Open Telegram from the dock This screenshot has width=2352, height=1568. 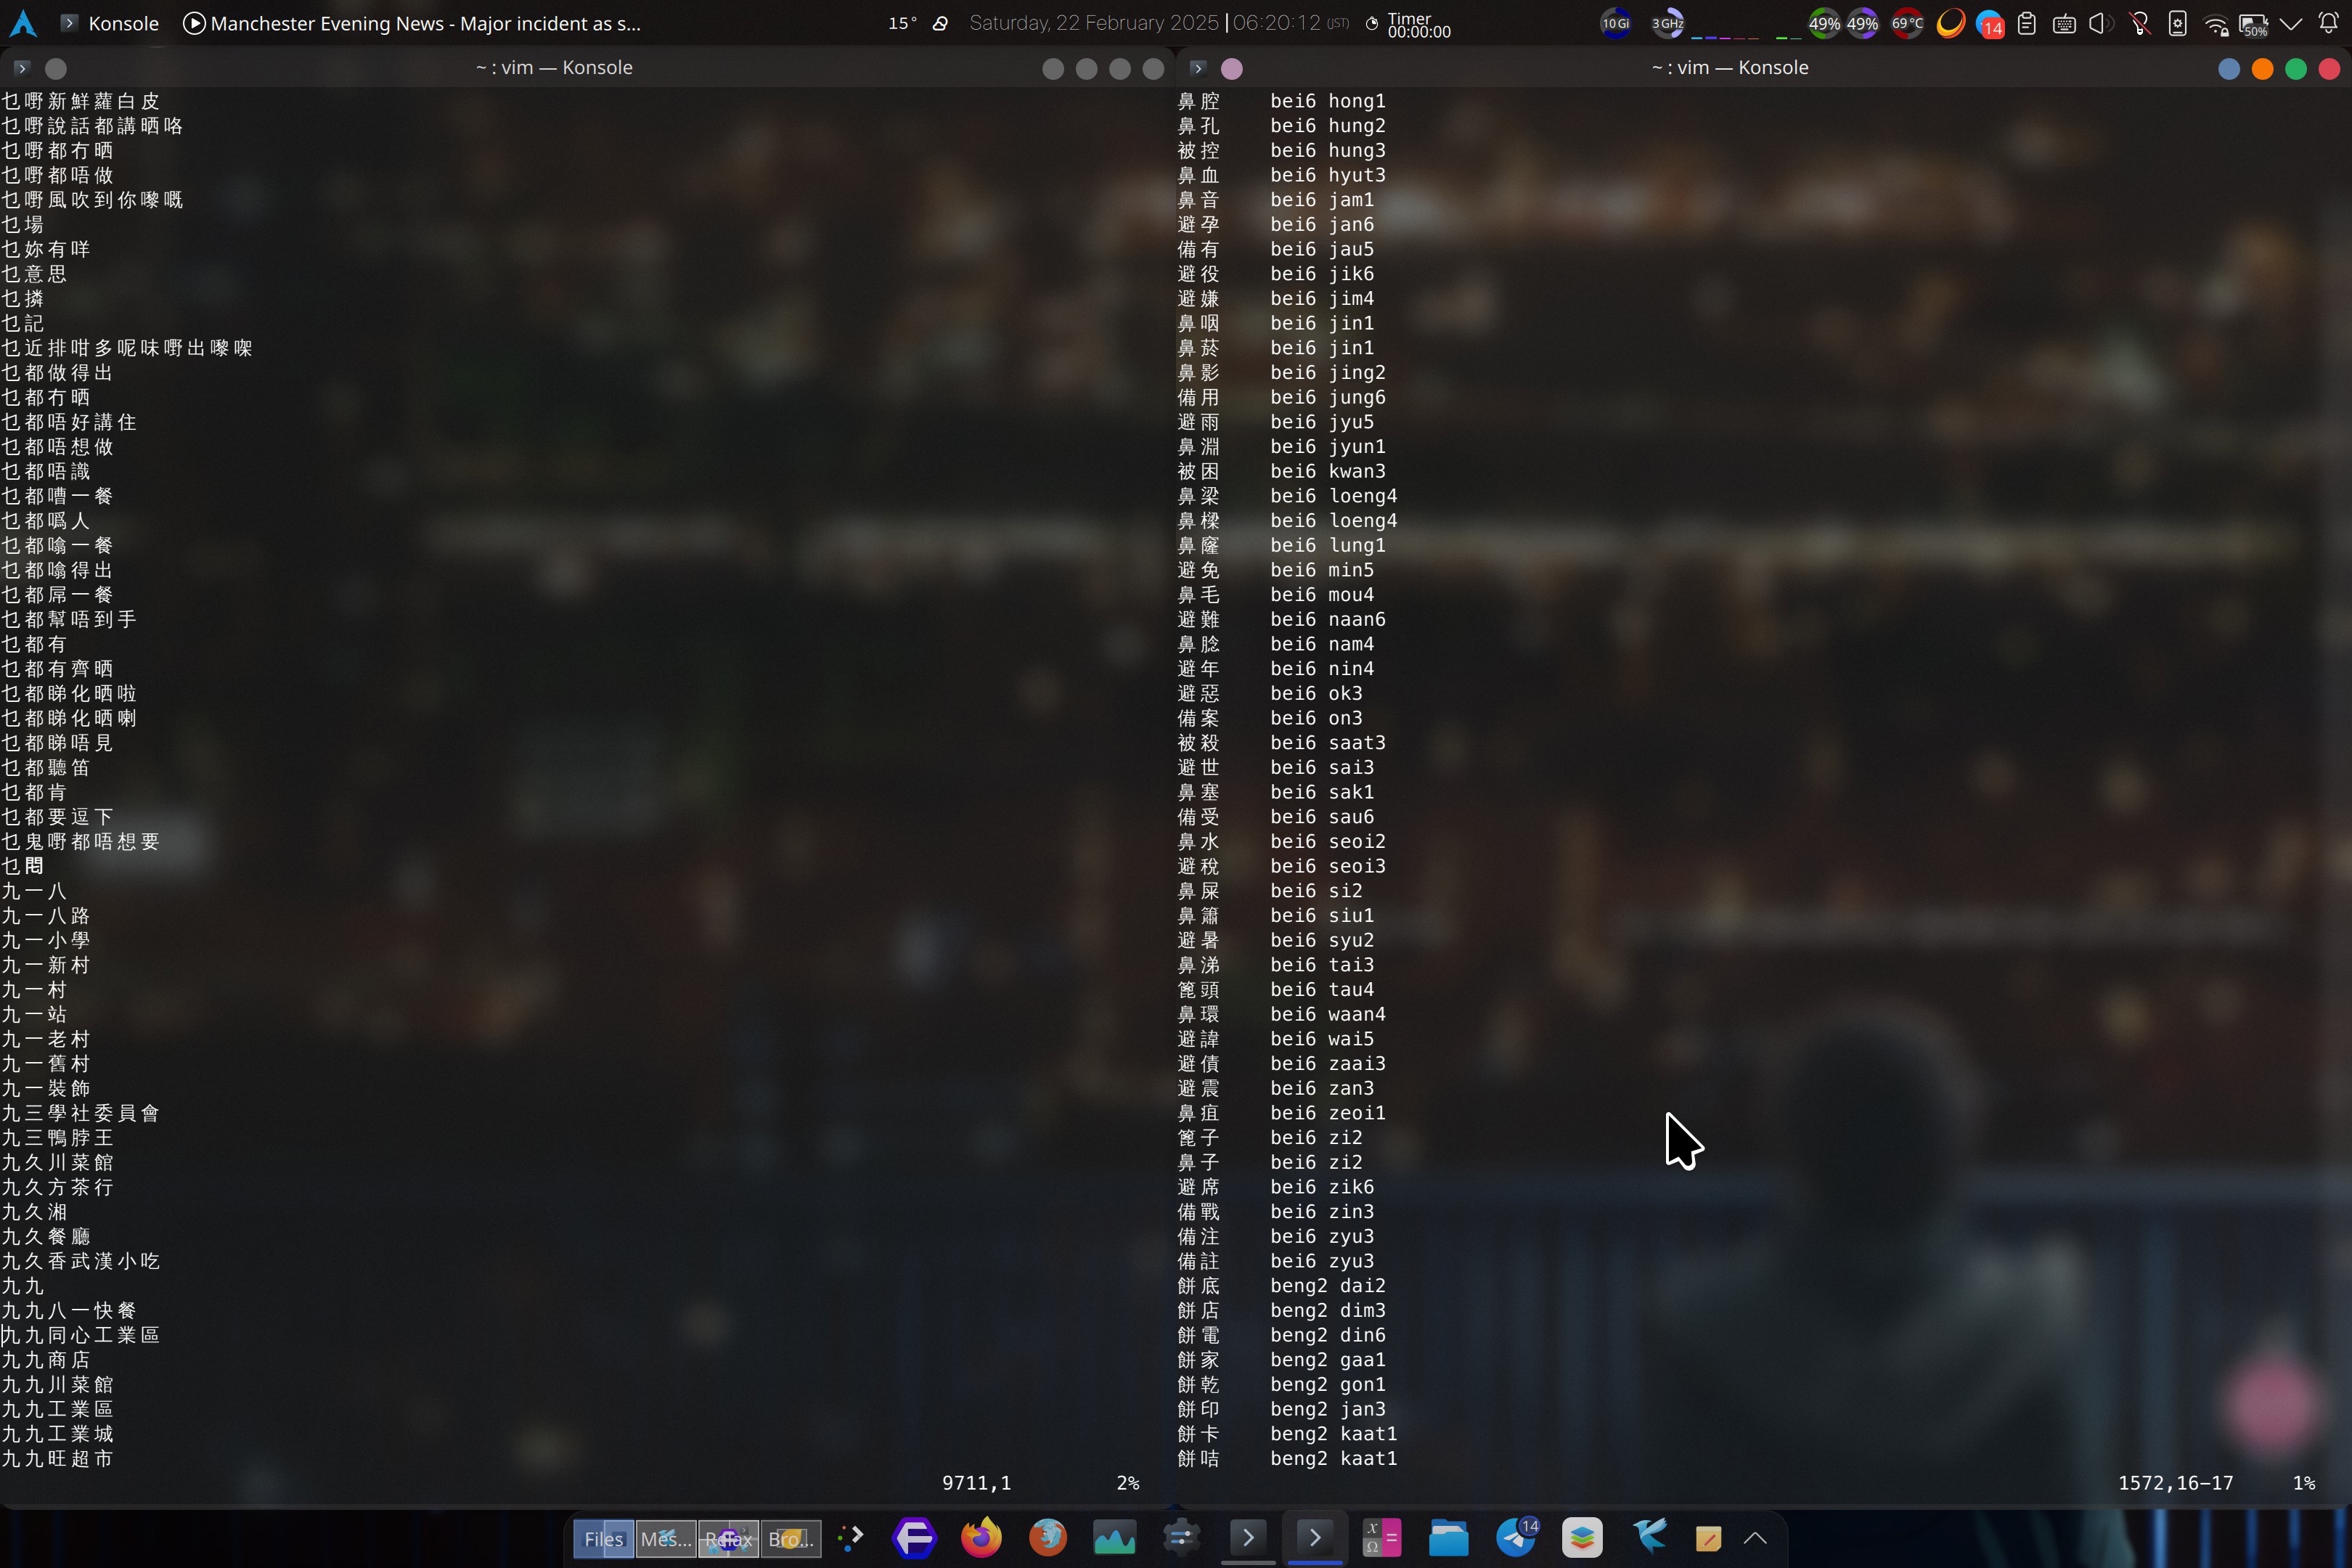click(x=1516, y=1538)
